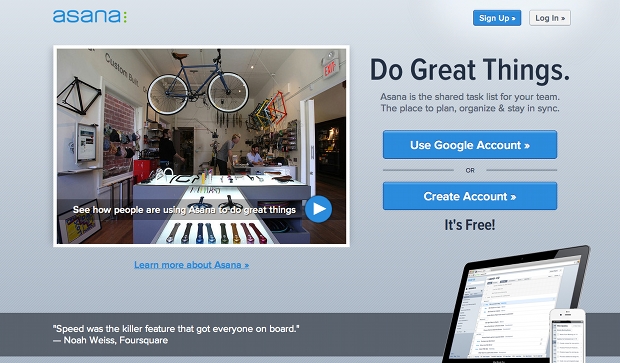Follow the Learn more about Asana link
The image size is (620, 363).
pyautogui.click(x=191, y=265)
